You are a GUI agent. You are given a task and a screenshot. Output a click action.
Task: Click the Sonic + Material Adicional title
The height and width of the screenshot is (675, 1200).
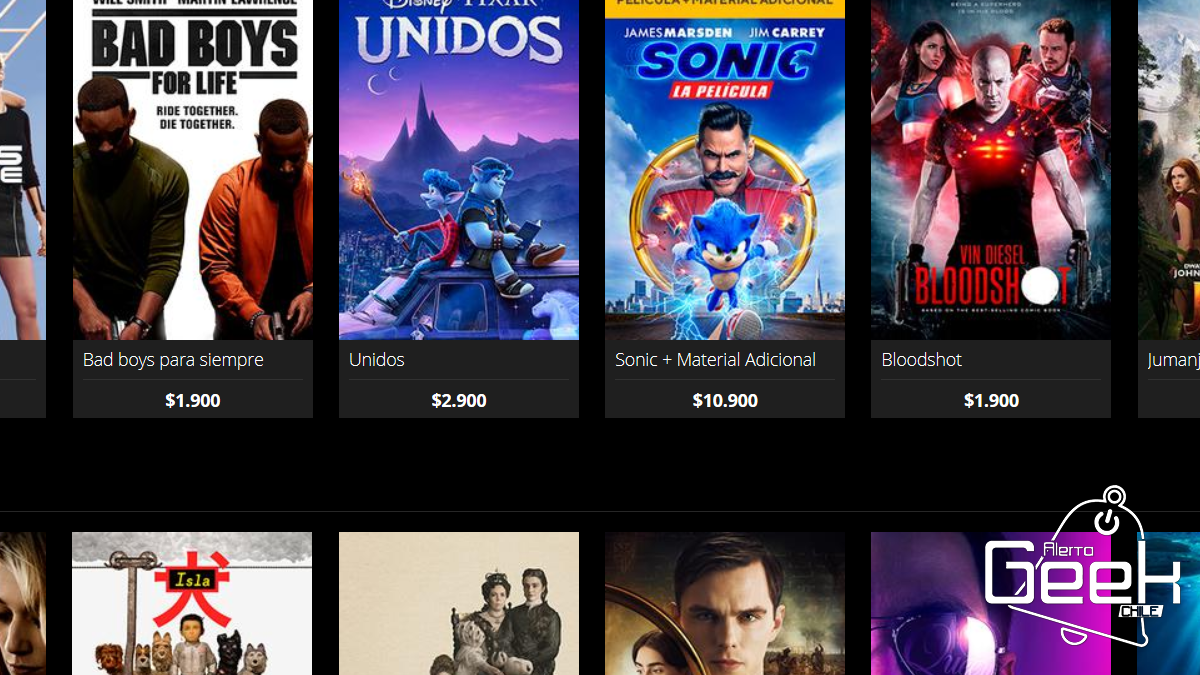pos(715,360)
